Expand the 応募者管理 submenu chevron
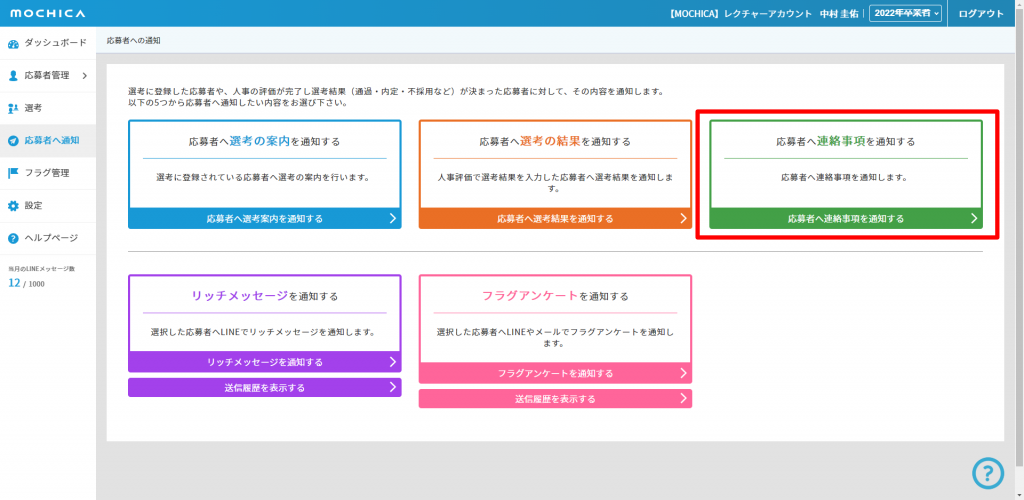The image size is (1024, 500). (x=85, y=75)
